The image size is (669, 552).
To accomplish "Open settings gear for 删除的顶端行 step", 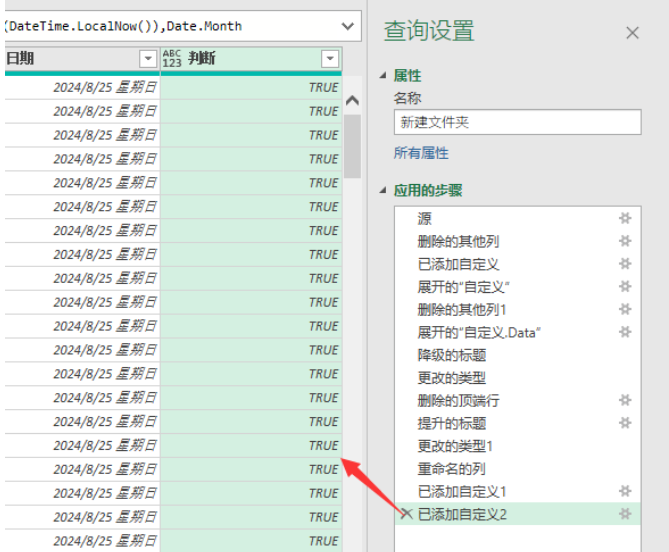I will pos(625,400).
